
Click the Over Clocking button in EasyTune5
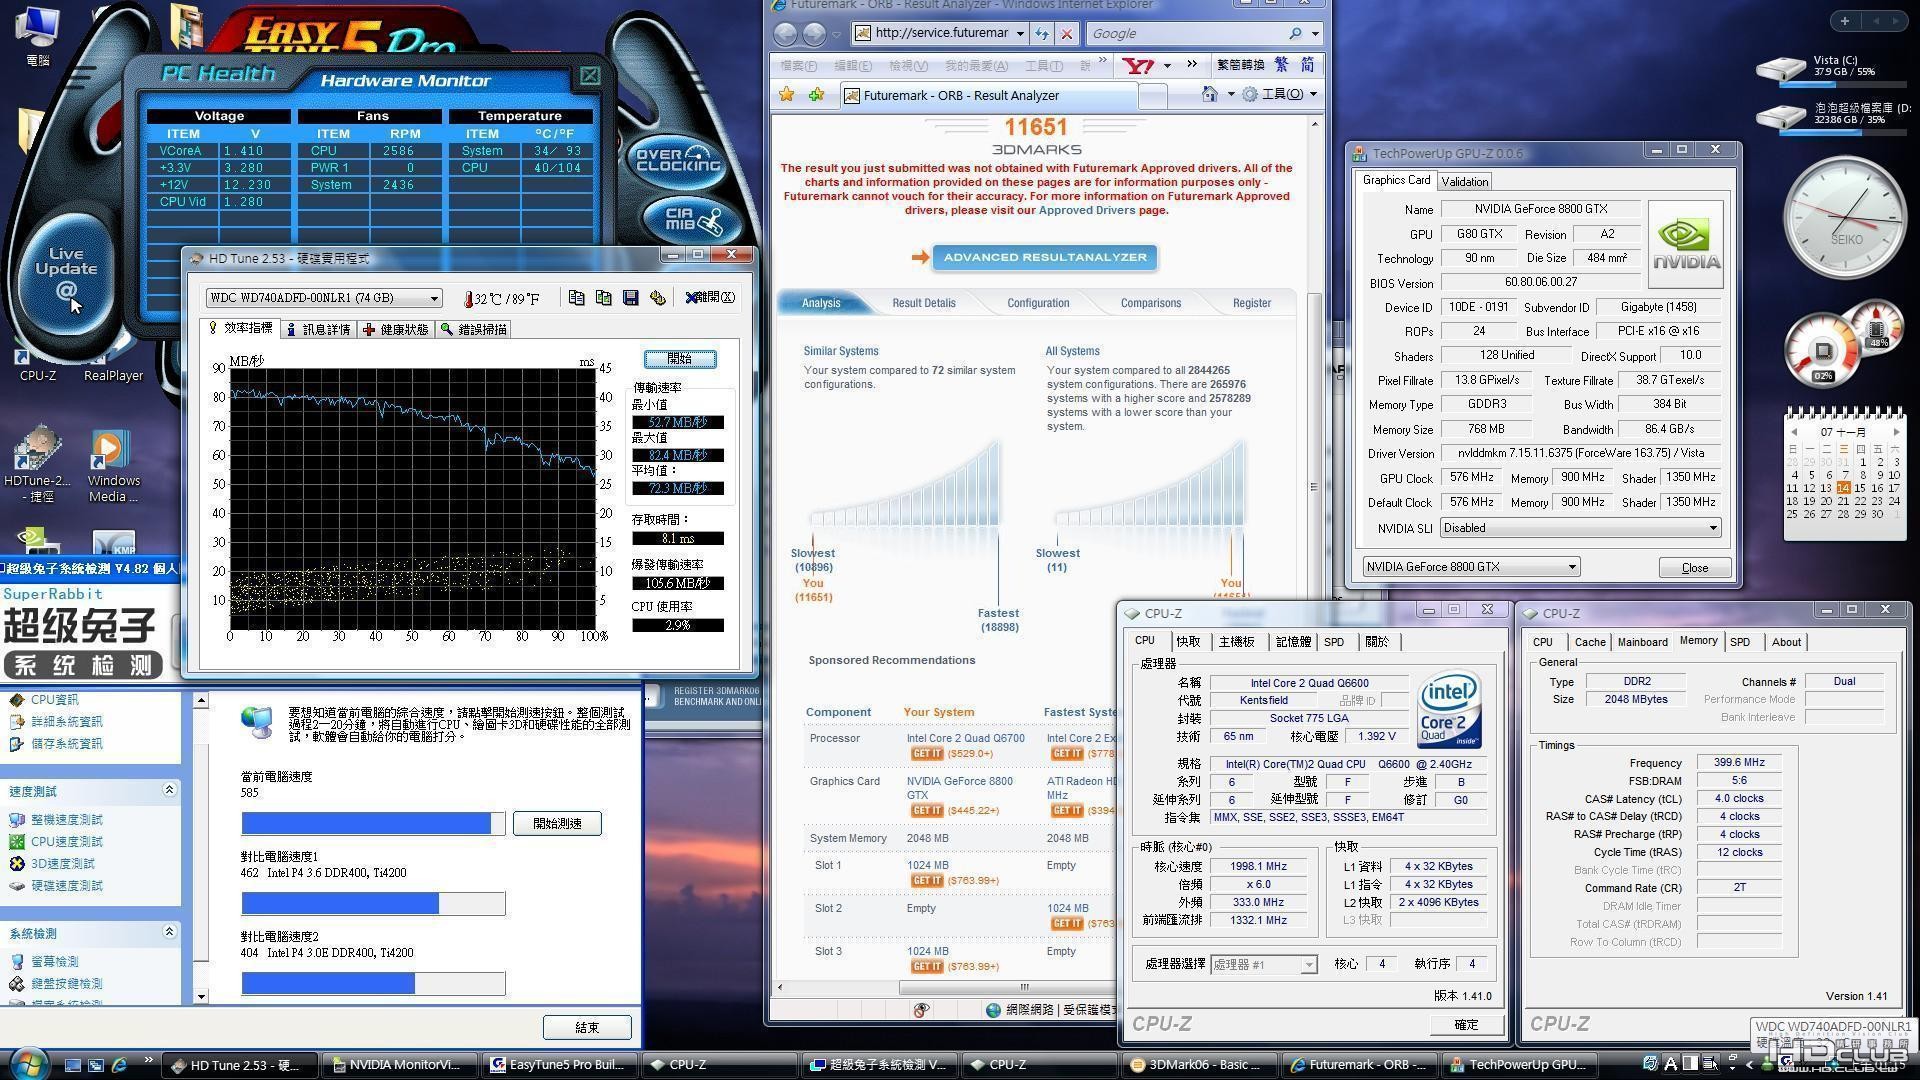pos(678,160)
